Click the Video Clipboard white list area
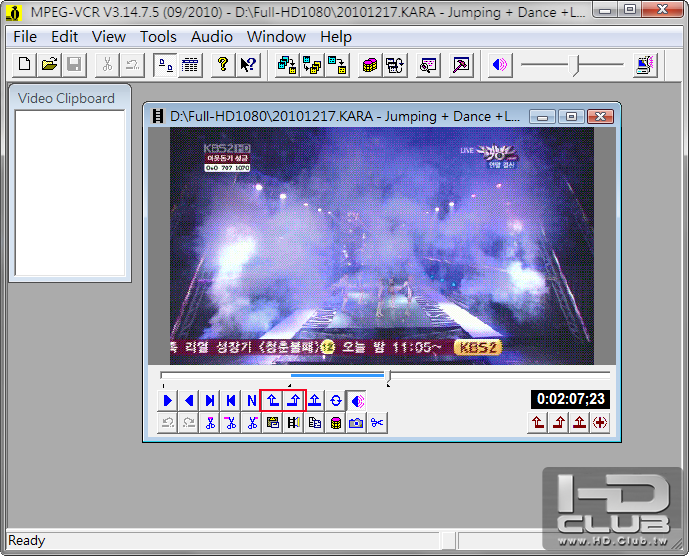 coord(70,193)
